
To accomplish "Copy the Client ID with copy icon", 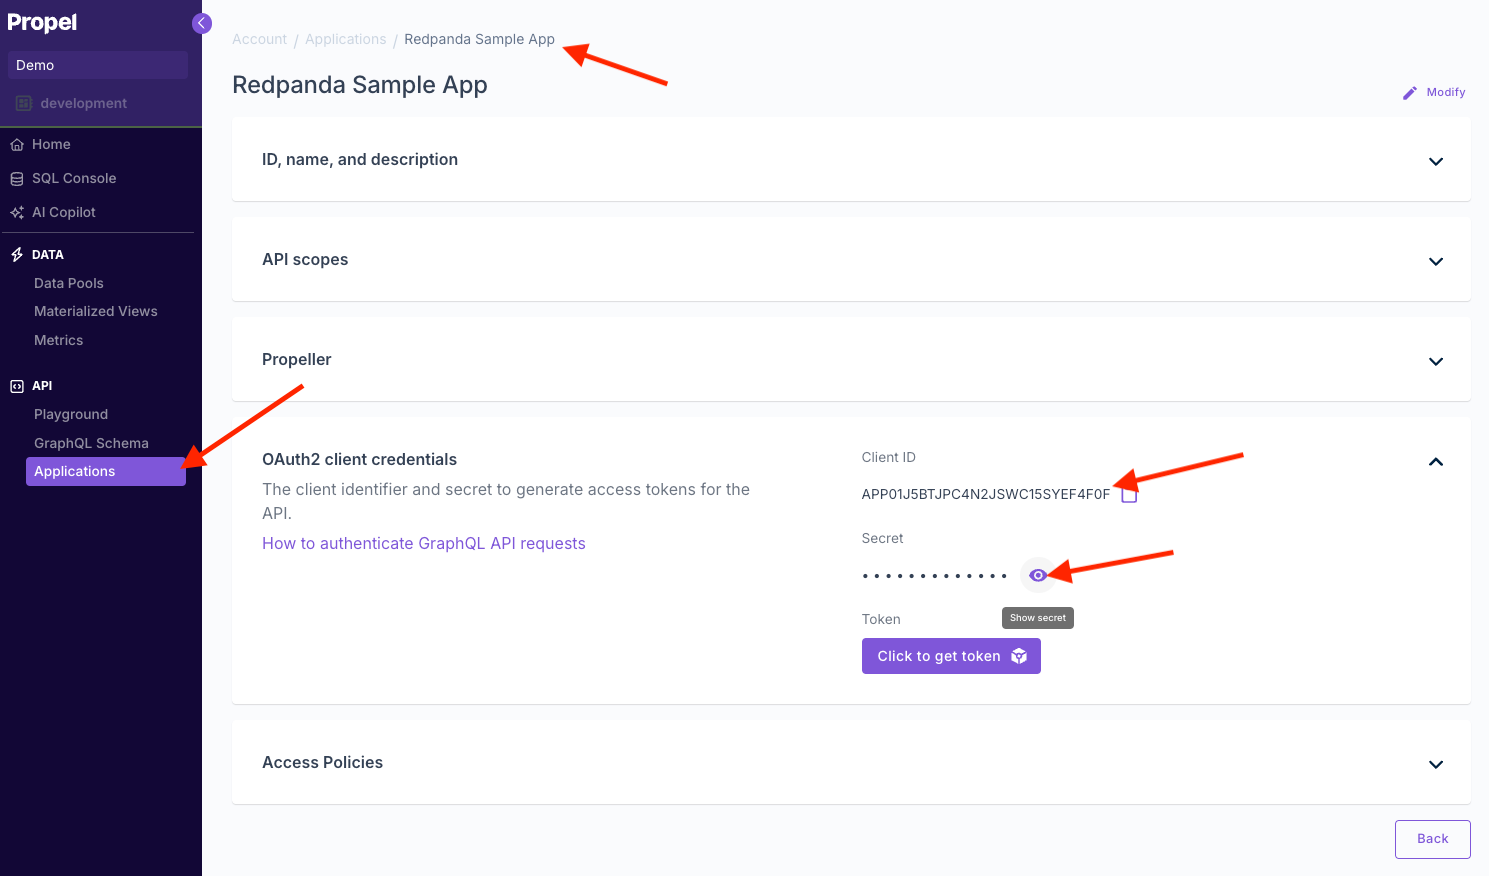I will [1129, 494].
